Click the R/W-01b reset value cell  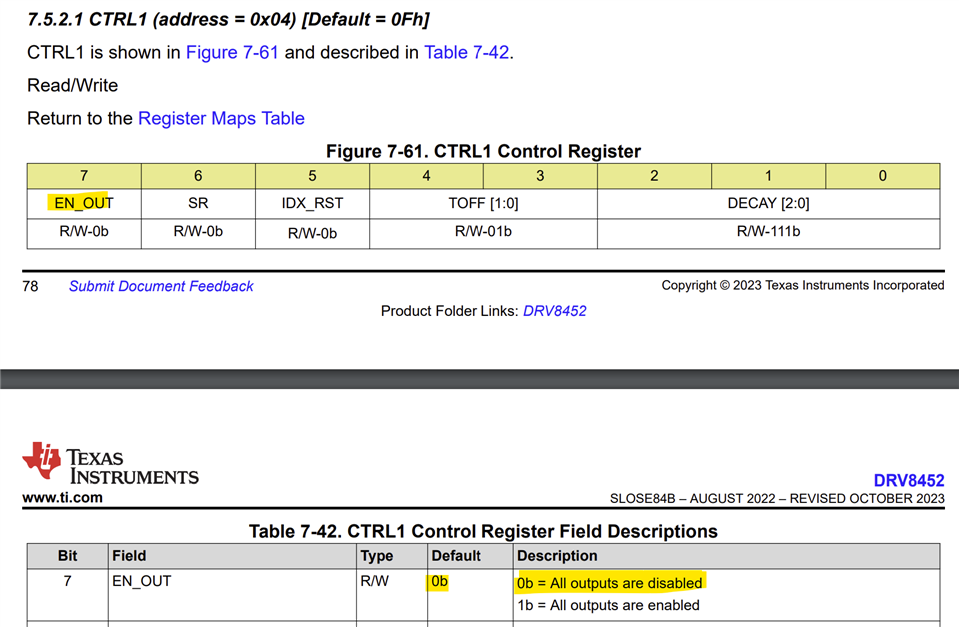(x=483, y=232)
